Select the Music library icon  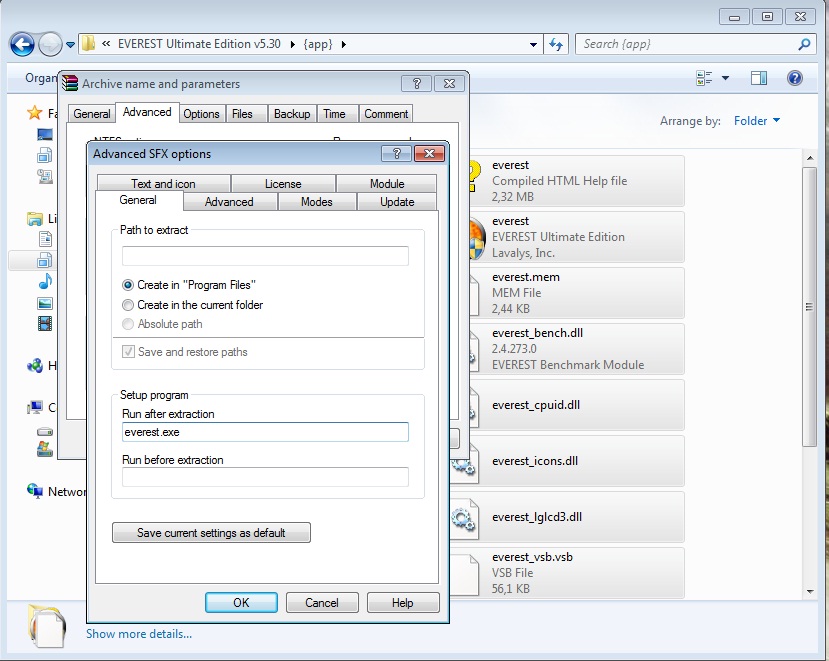coord(45,281)
